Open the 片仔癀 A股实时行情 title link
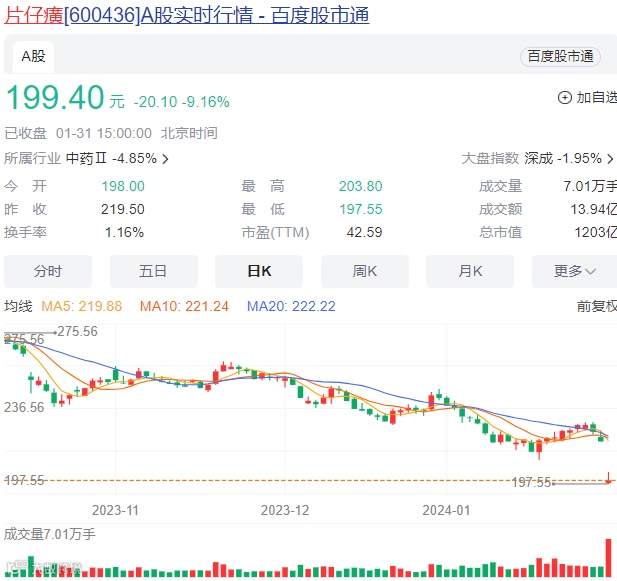This screenshot has width=617, height=581. click(x=187, y=16)
